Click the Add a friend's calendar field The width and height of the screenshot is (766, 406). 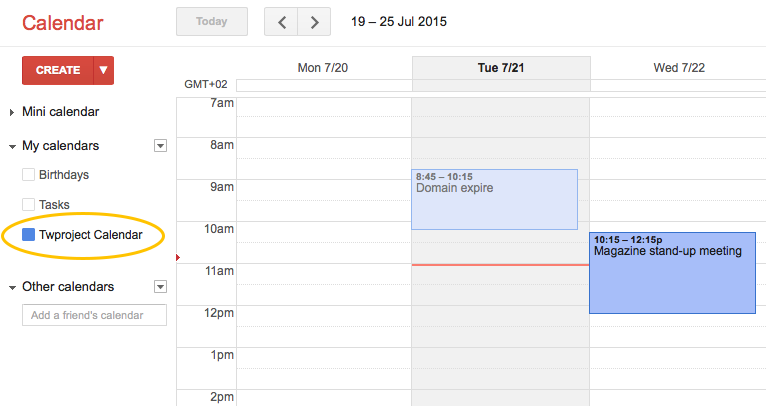point(94,315)
